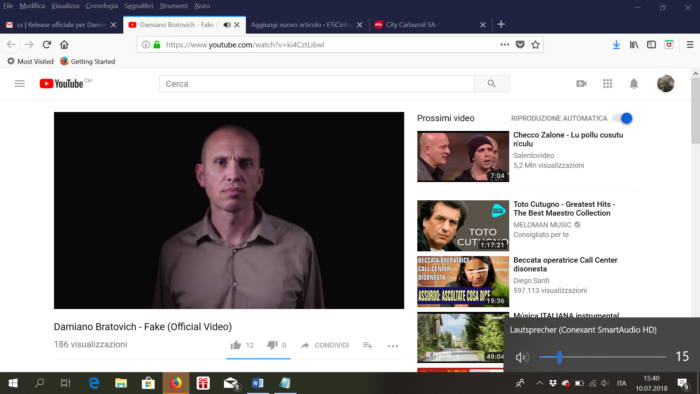Adjust the speaker volume slider

point(602,357)
